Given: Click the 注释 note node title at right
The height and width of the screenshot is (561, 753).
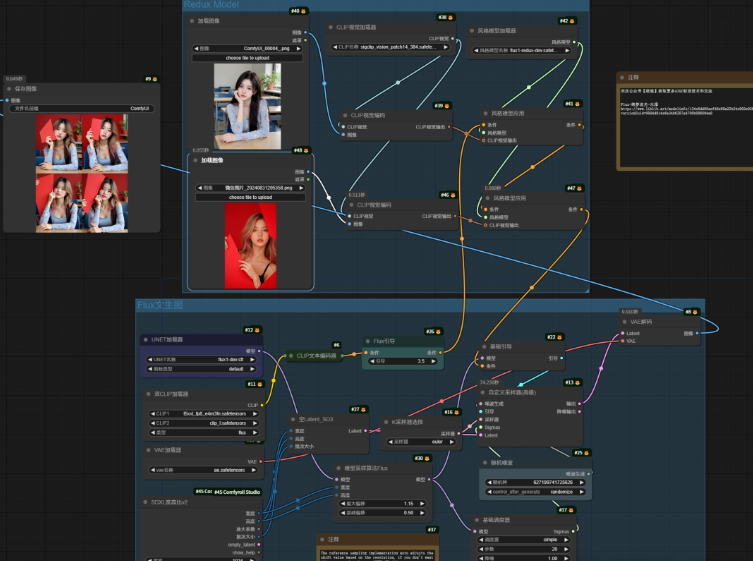Looking at the screenshot, I should (x=633, y=77).
